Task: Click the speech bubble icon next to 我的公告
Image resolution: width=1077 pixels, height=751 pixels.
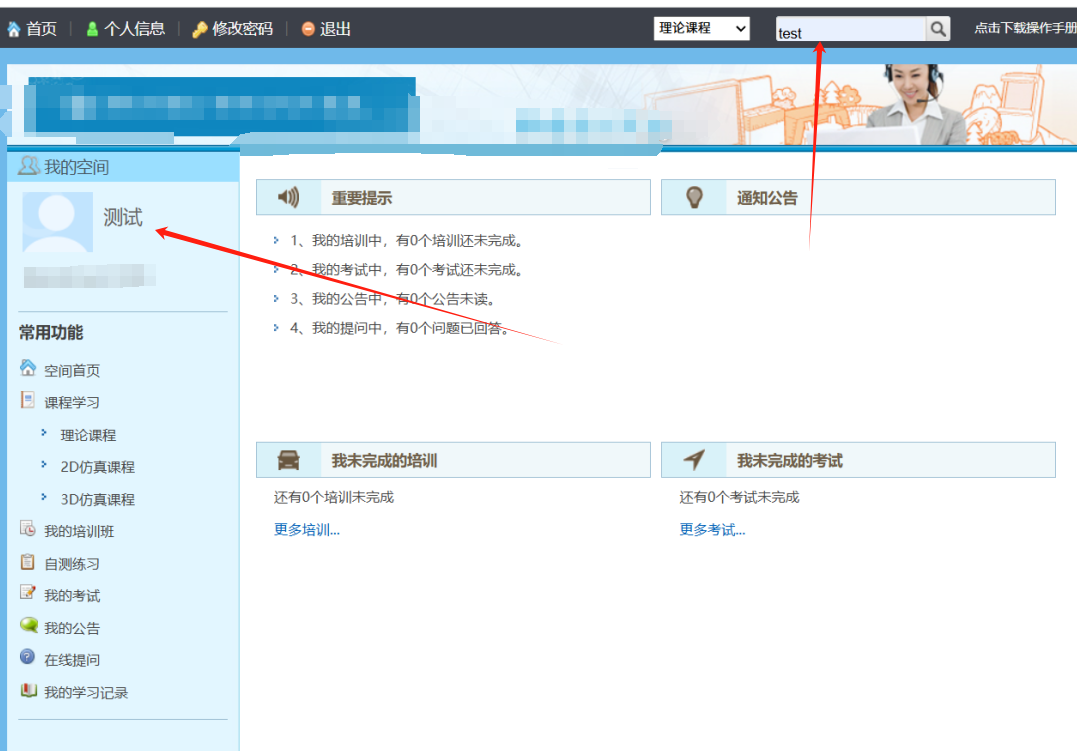Action: tap(29, 625)
